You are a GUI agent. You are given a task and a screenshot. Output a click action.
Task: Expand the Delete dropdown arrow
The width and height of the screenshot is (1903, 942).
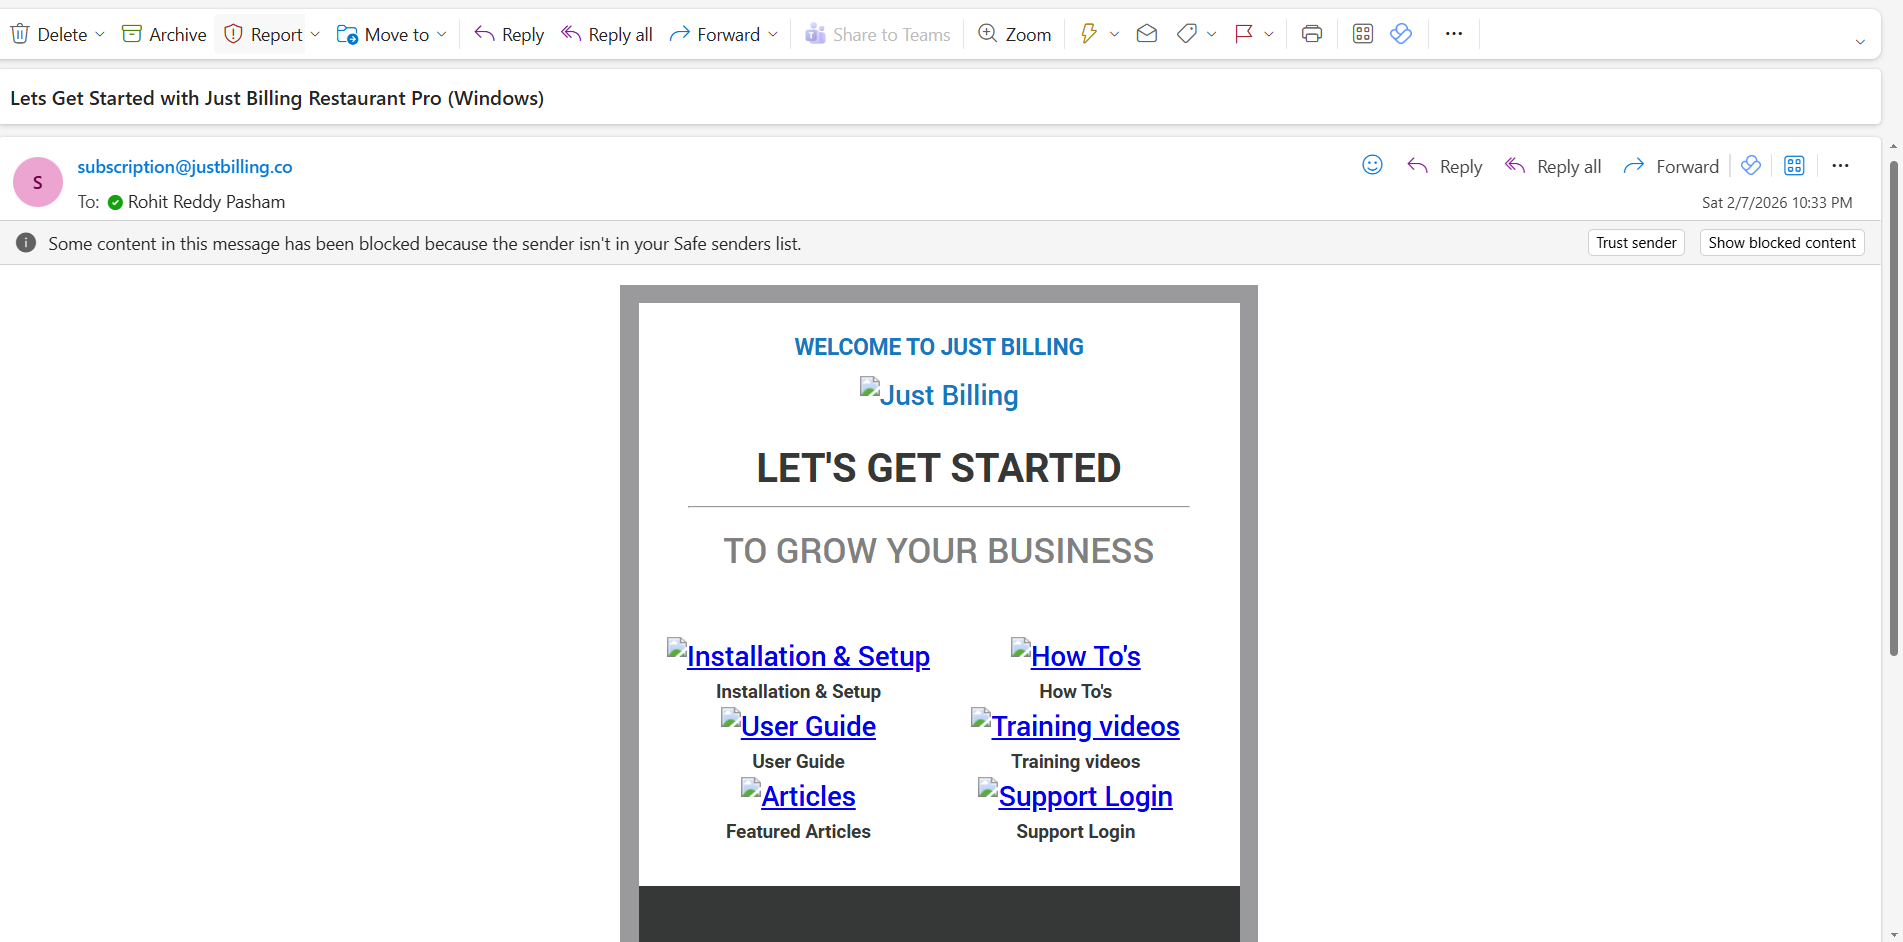click(100, 34)
